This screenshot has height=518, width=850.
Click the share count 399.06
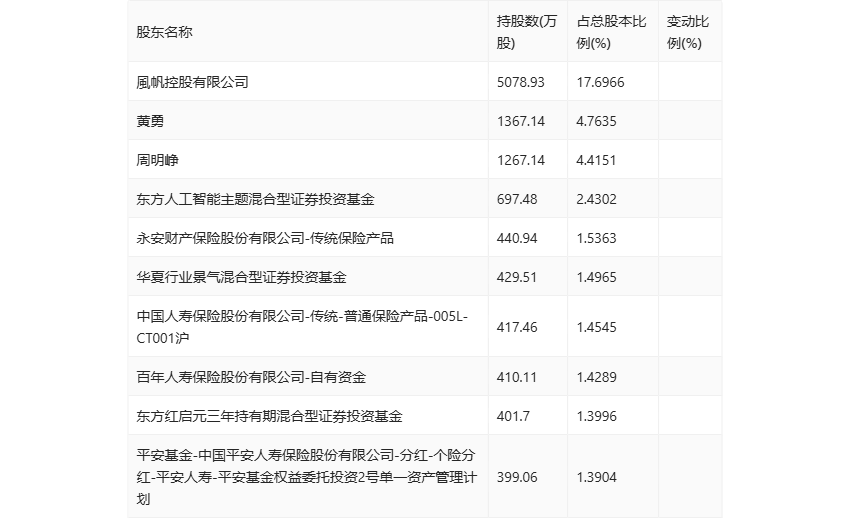pyautogui.click(x=517, y=477)
